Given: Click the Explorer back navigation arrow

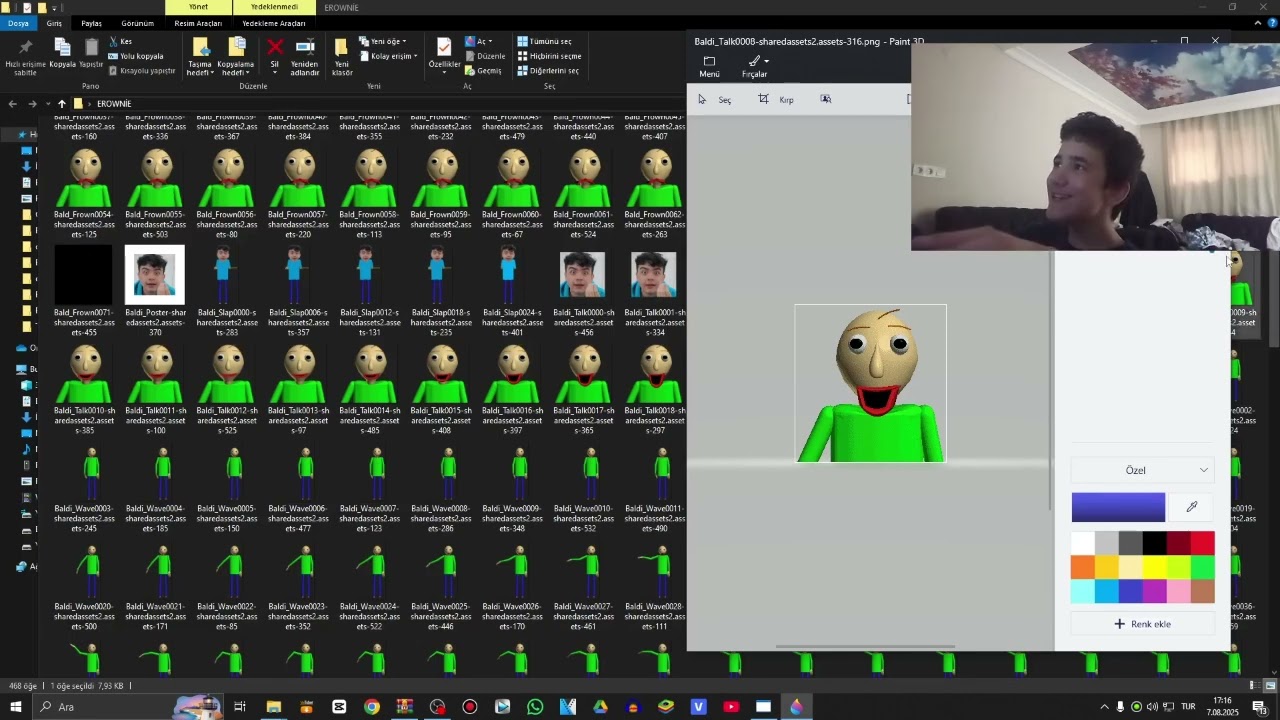Looking at the screenshot, I should [x=13, y=104].
